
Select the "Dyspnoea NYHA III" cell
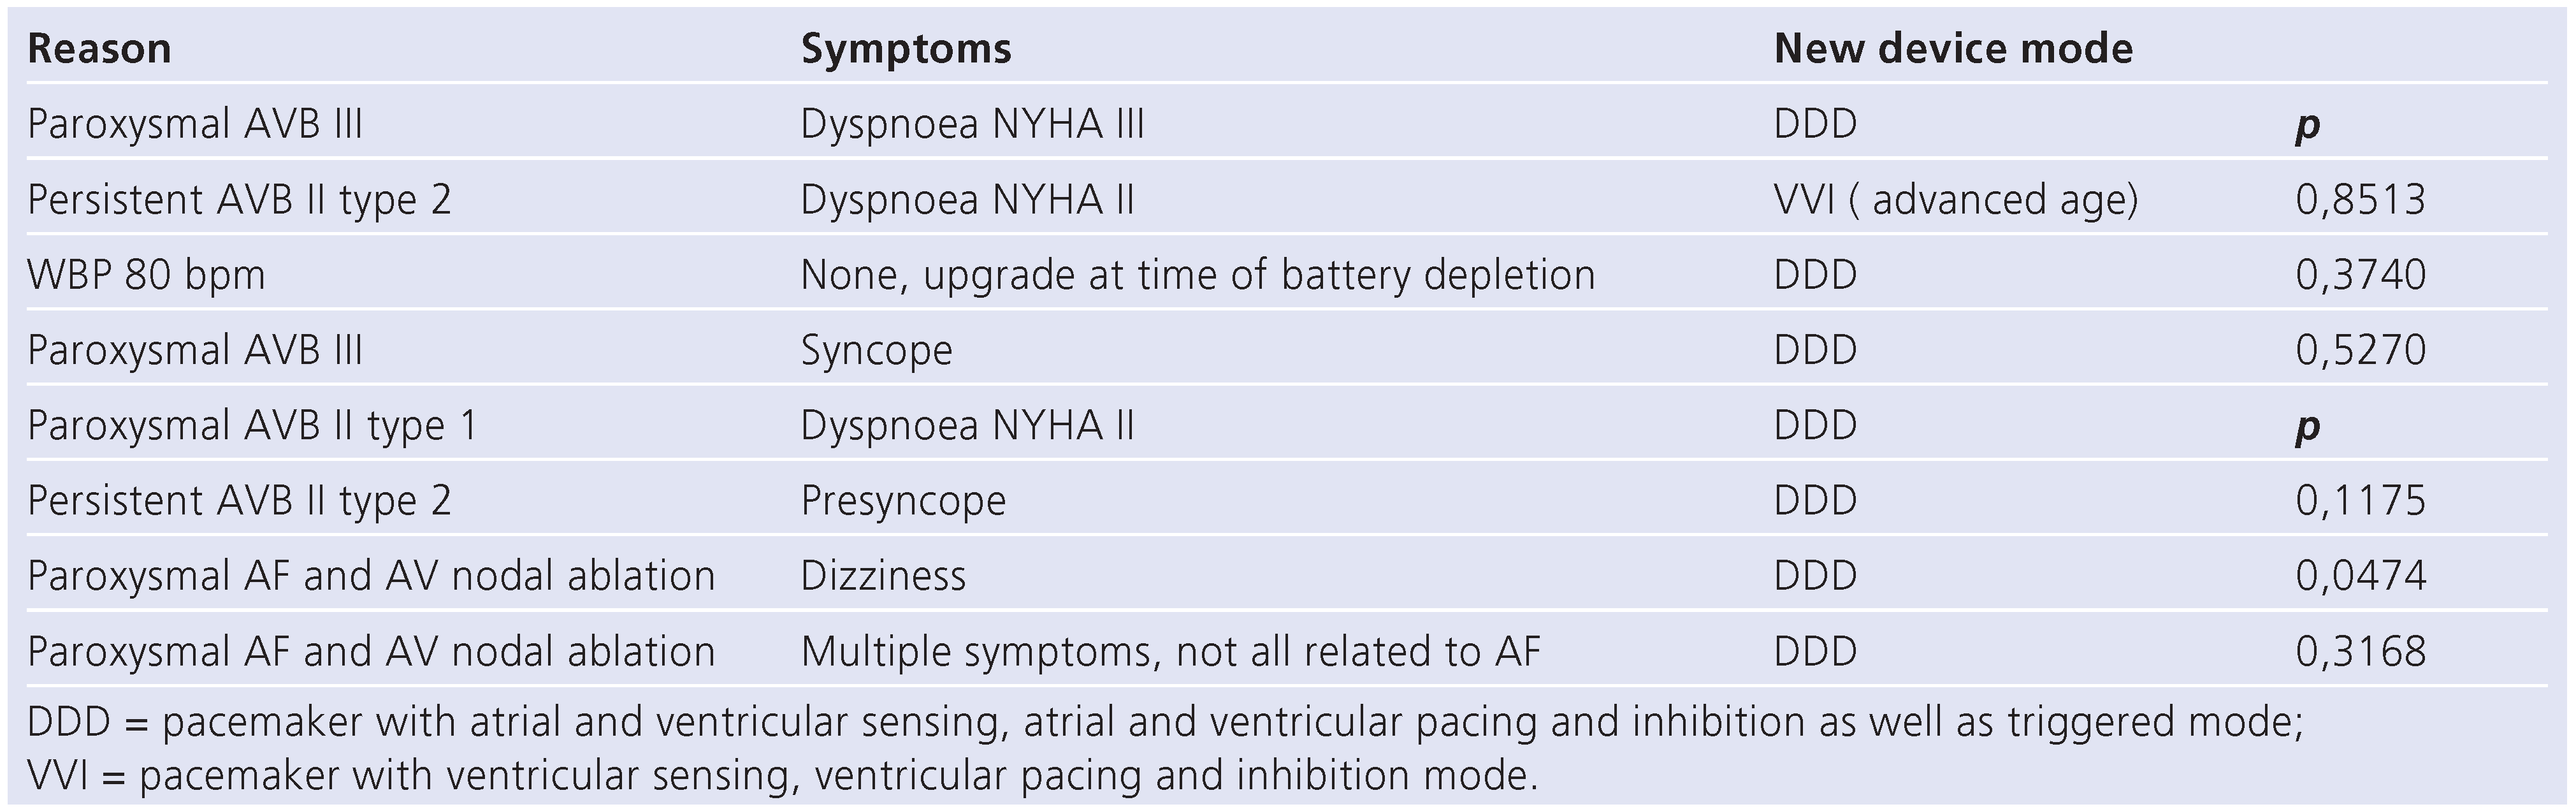(972, 124)
